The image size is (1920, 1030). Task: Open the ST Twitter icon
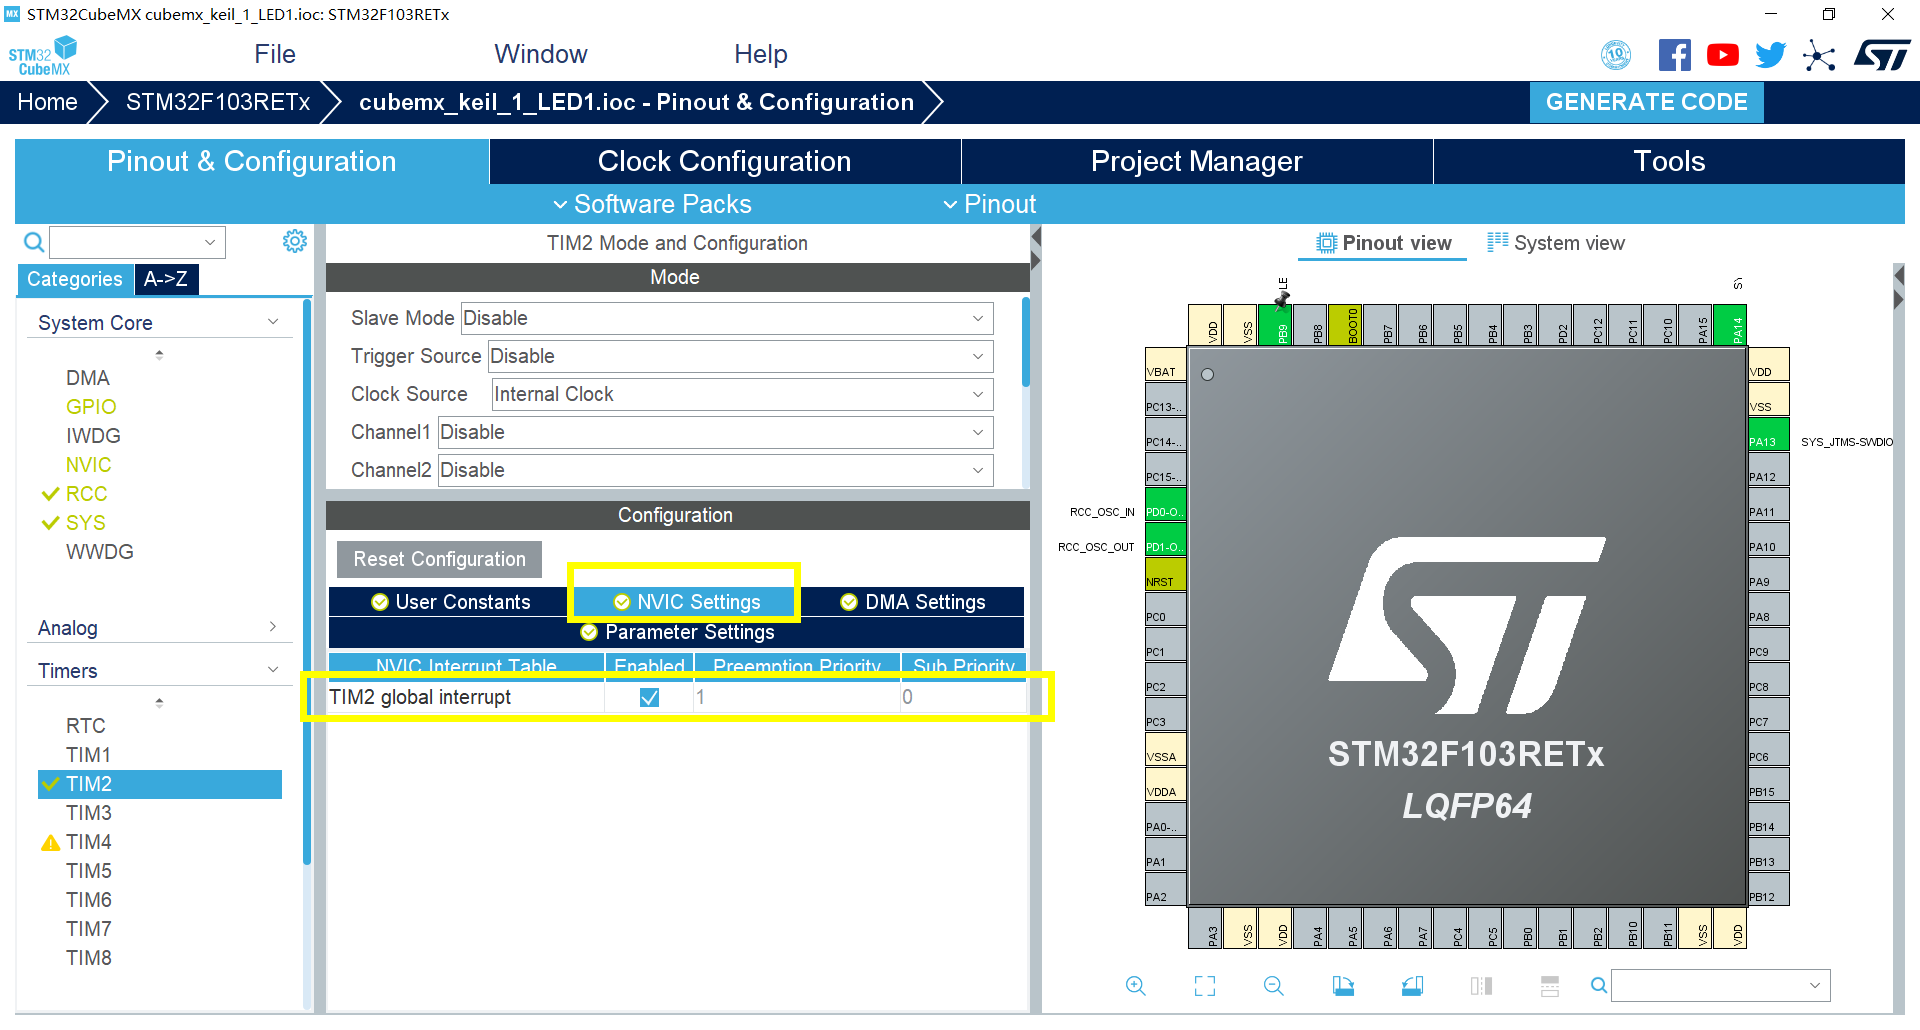coord(1770,55)
